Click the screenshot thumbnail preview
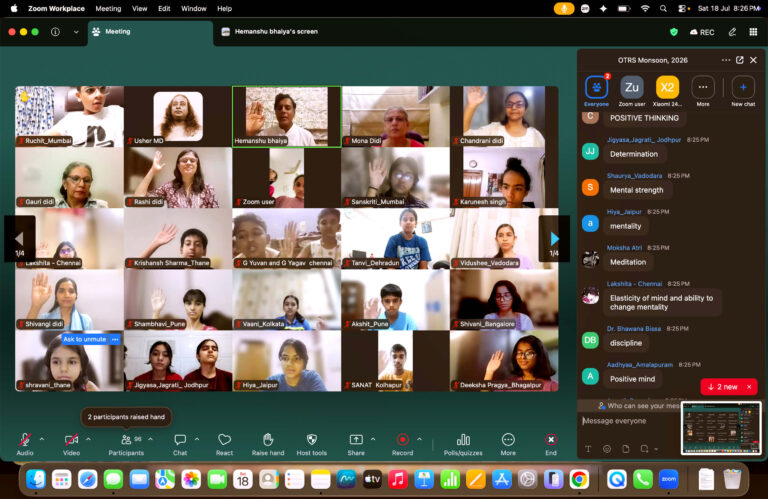The width and height of the screenshot is (768, 499). tap(721, 428)
